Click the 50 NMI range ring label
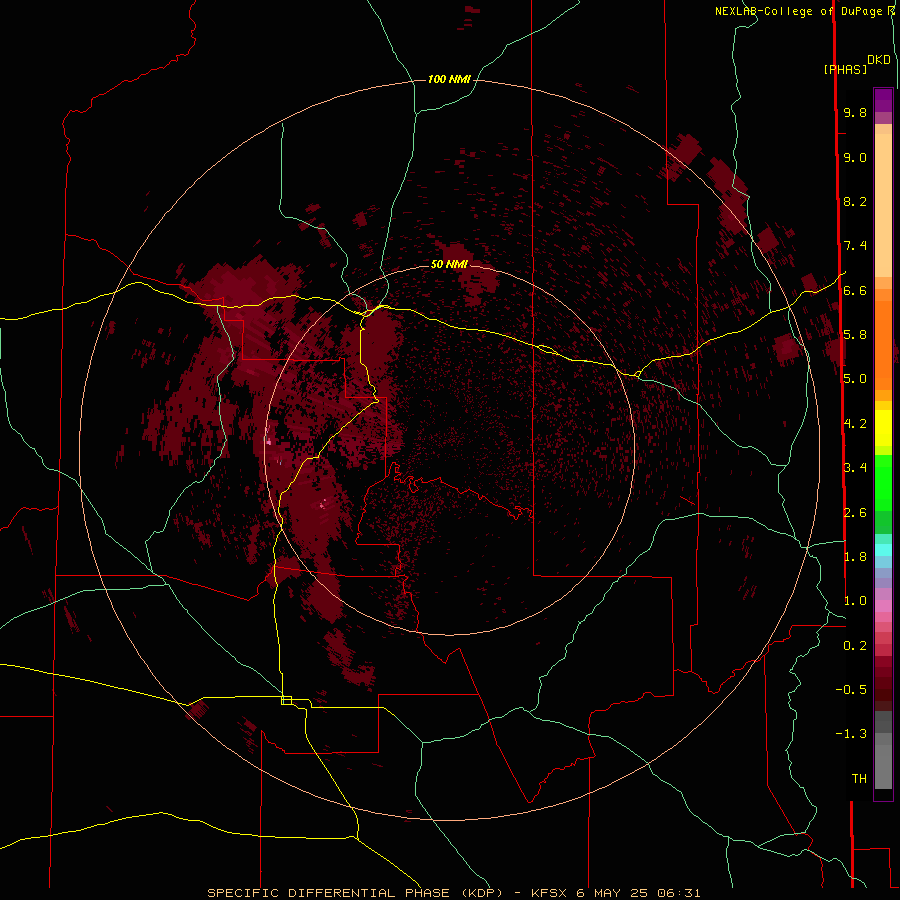The width and height of the screenshot is (900, 900). click(449, 264)
